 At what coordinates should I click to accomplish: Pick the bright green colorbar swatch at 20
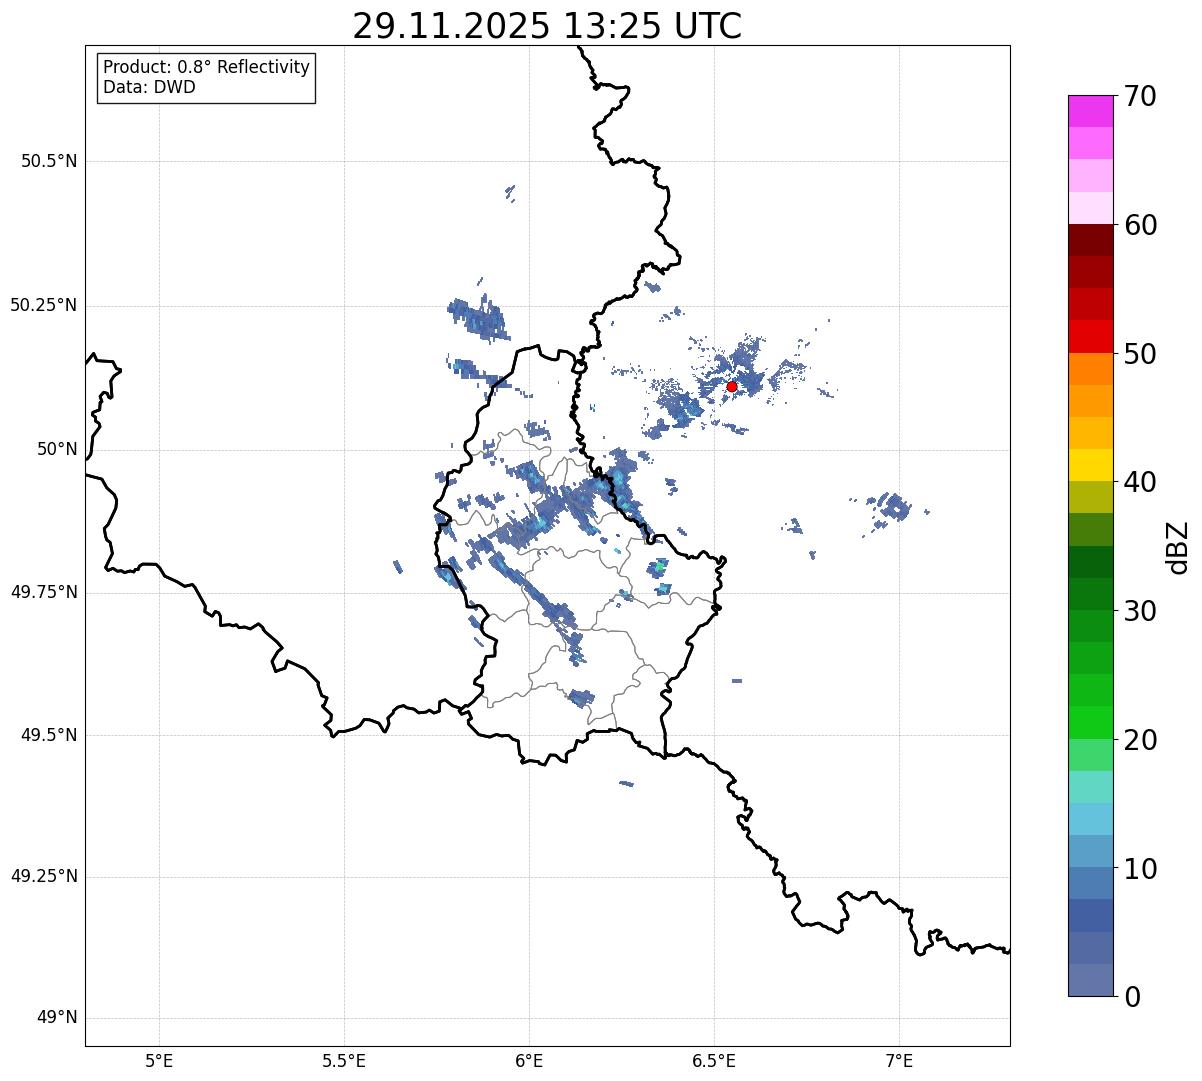pos(1090,723)
